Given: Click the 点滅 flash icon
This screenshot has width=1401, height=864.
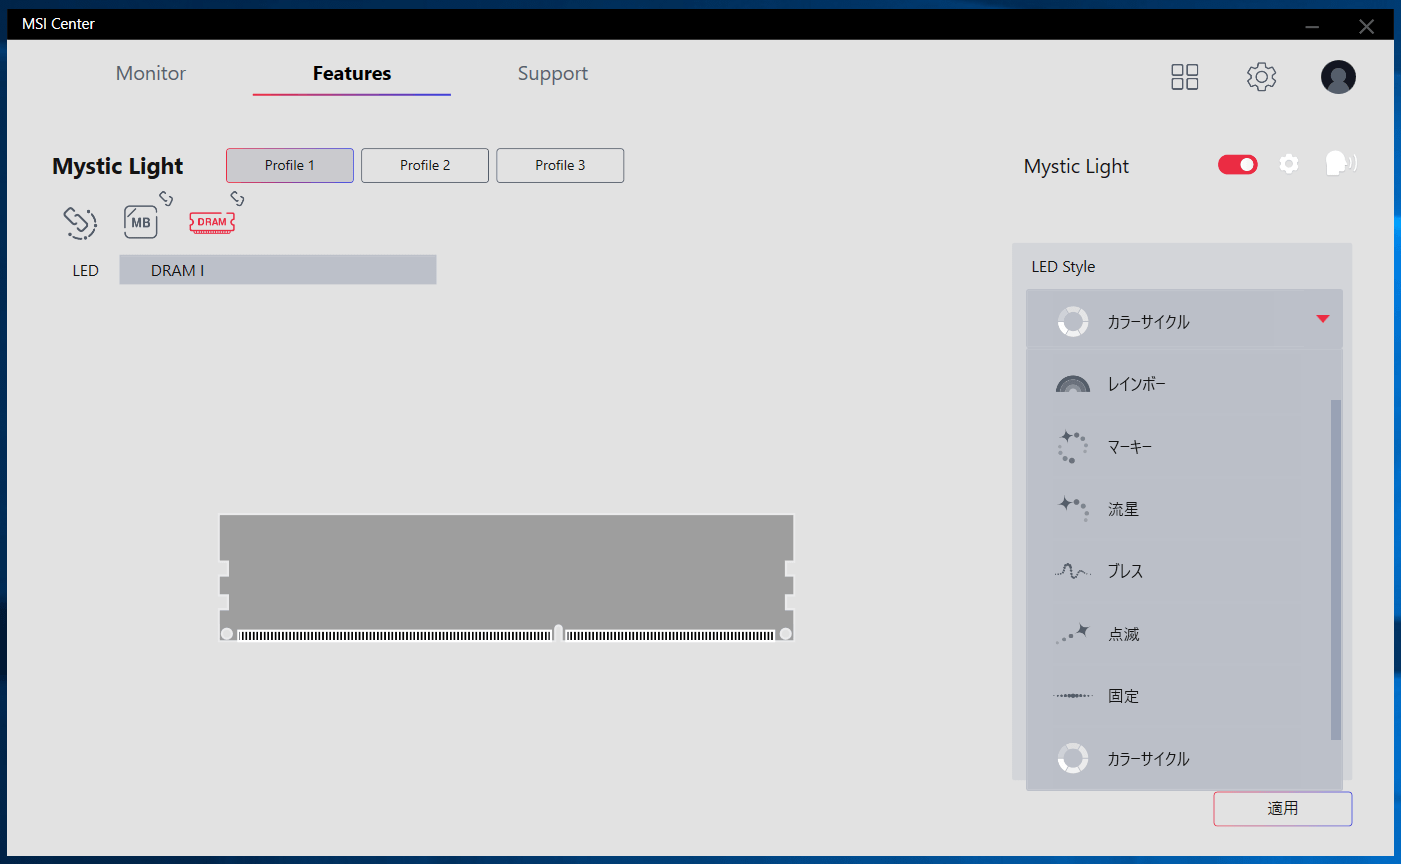Looking at the screenshot, I should pos(1072,634).
